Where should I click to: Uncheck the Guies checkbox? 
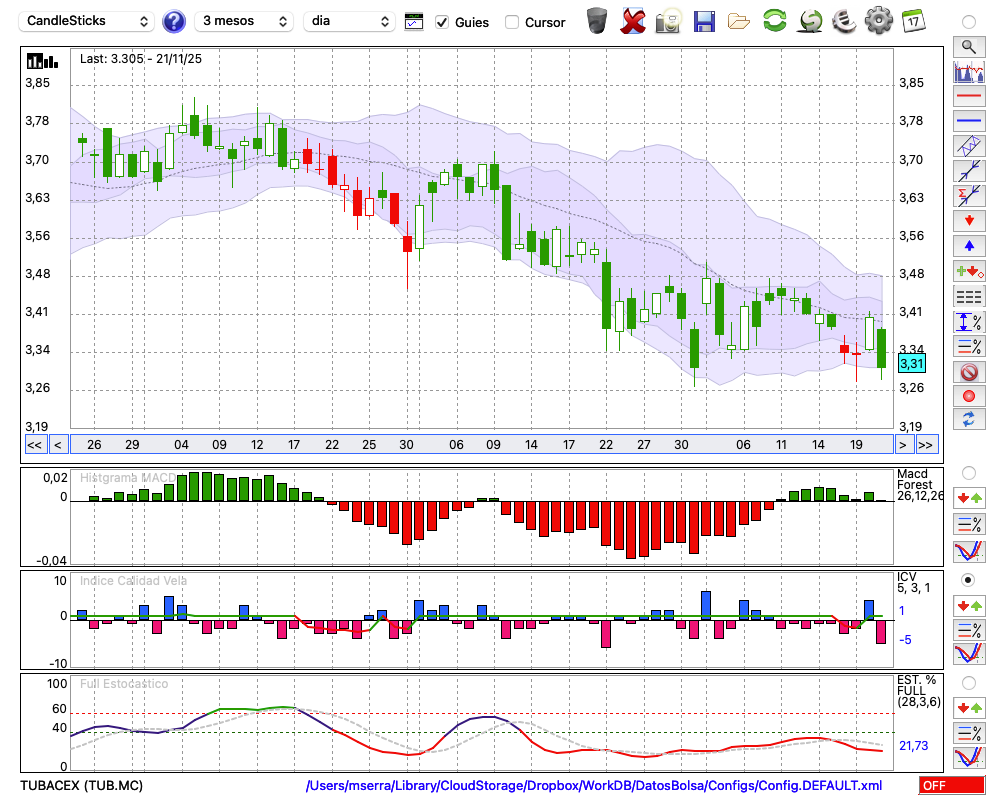(442, 22)
